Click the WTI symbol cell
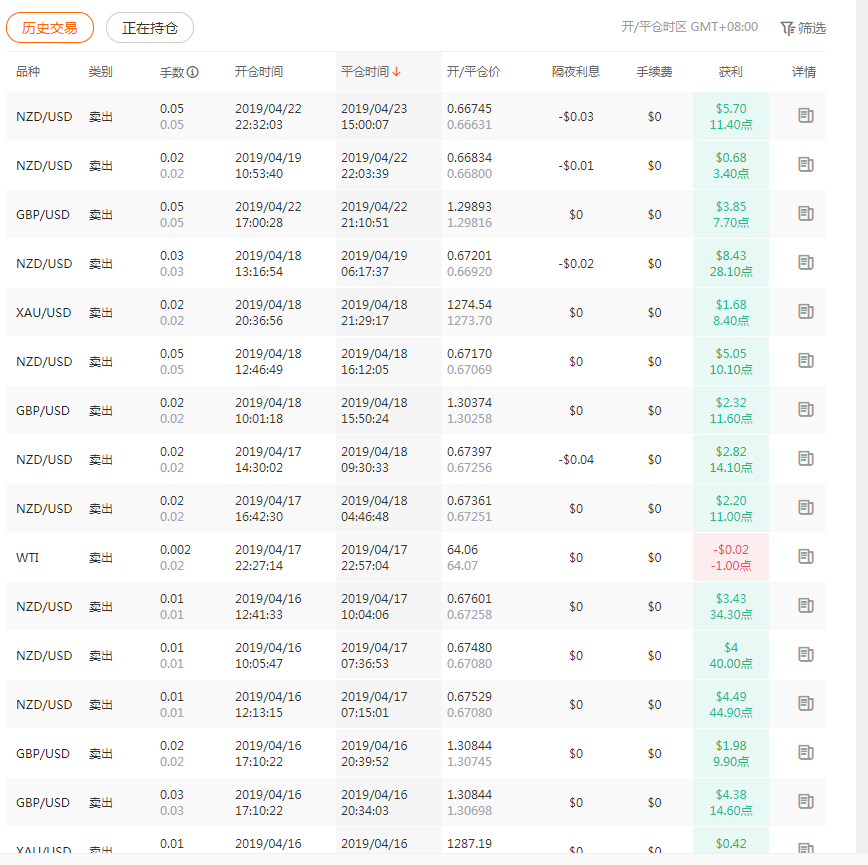 pos(28,557)
